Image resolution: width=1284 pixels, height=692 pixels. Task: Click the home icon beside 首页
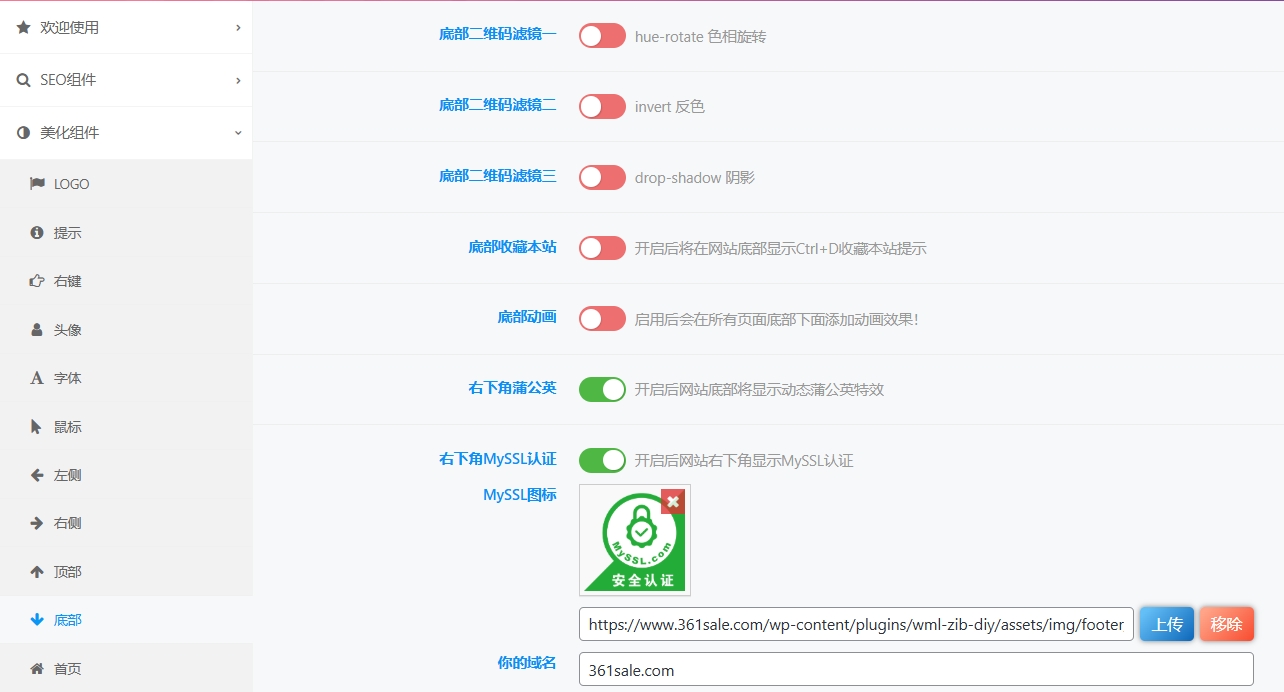pos(37,668)
